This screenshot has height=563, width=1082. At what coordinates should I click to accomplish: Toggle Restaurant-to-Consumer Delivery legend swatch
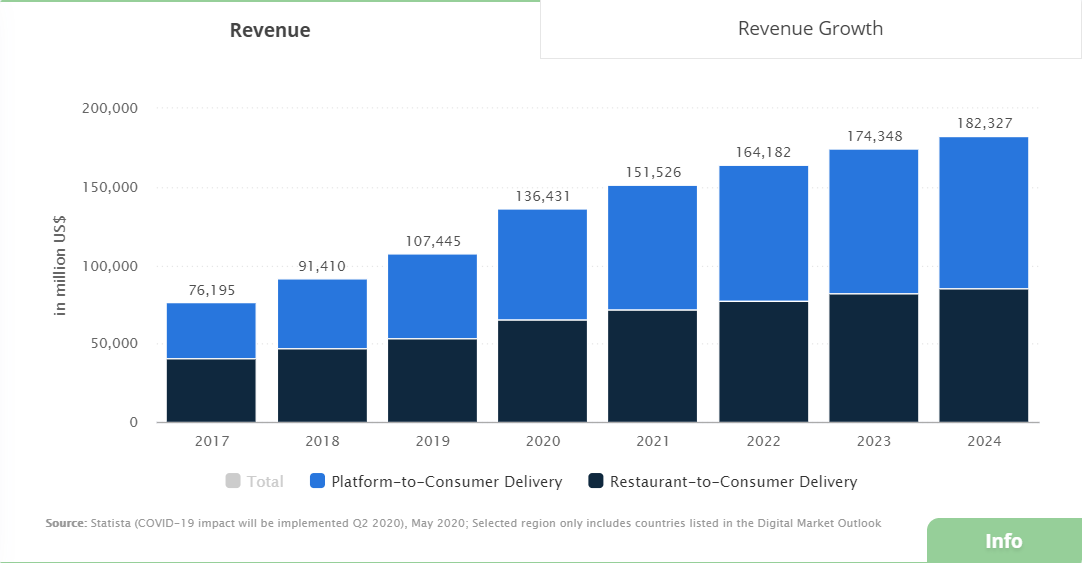[x=596, y=481]
